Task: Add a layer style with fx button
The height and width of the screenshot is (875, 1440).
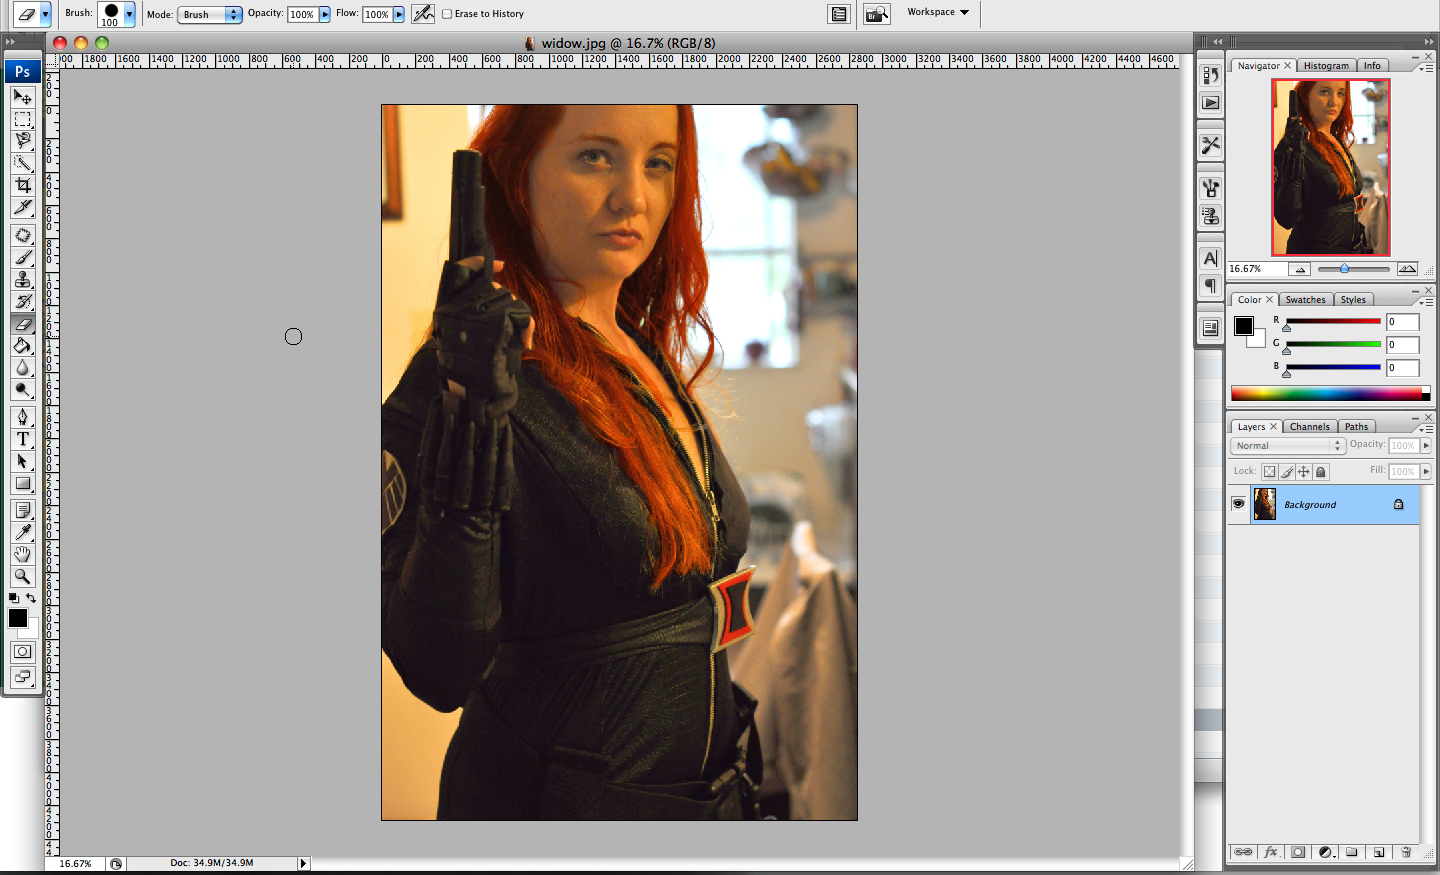Action: click(1271, 852)
